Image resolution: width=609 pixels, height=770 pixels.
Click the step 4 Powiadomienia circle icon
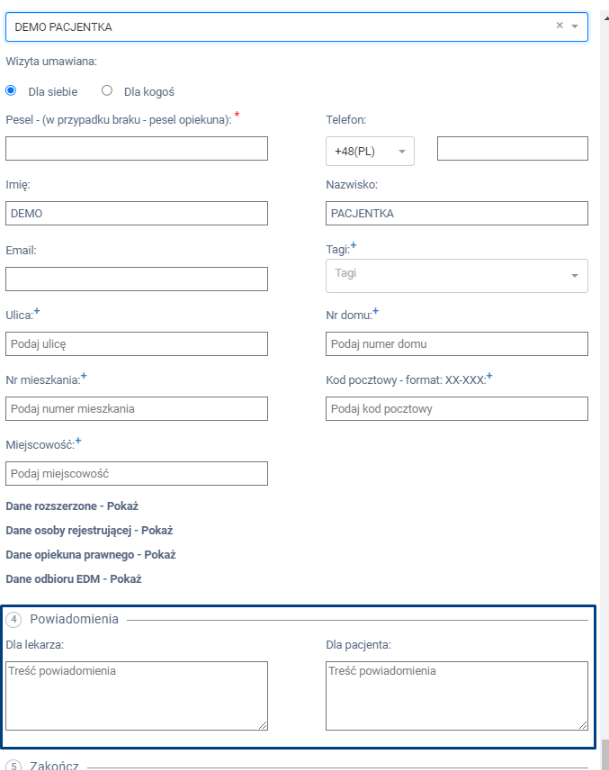pyautogui.click(x=13, y=620)
